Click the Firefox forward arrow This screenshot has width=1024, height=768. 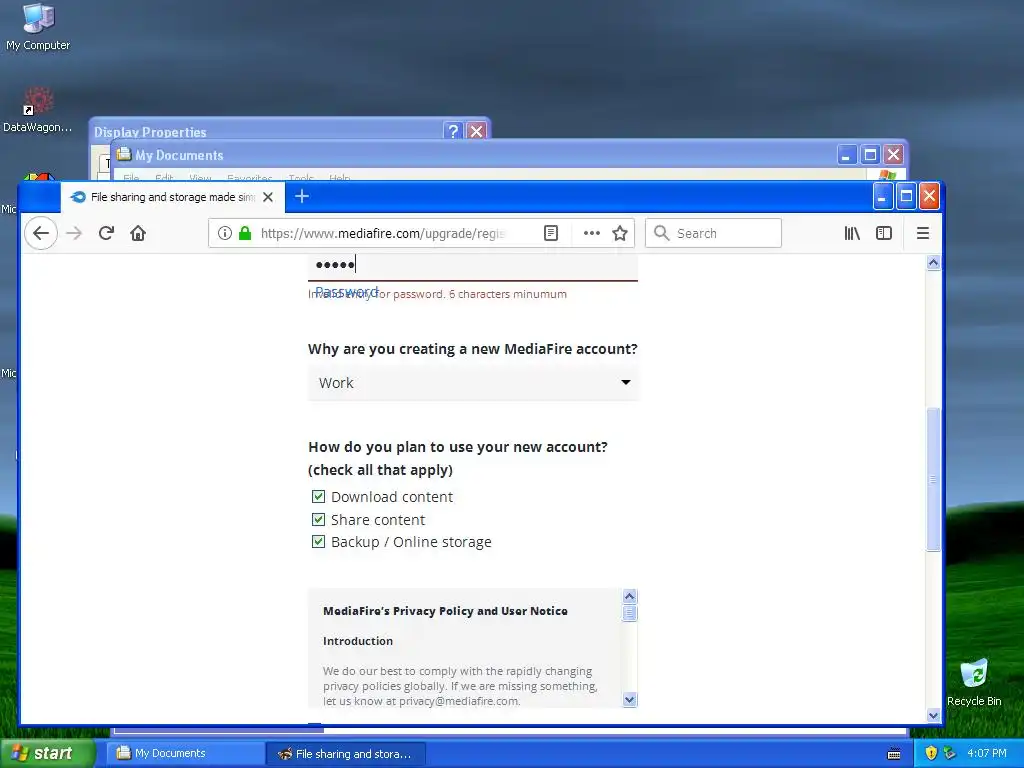(74, 233)
